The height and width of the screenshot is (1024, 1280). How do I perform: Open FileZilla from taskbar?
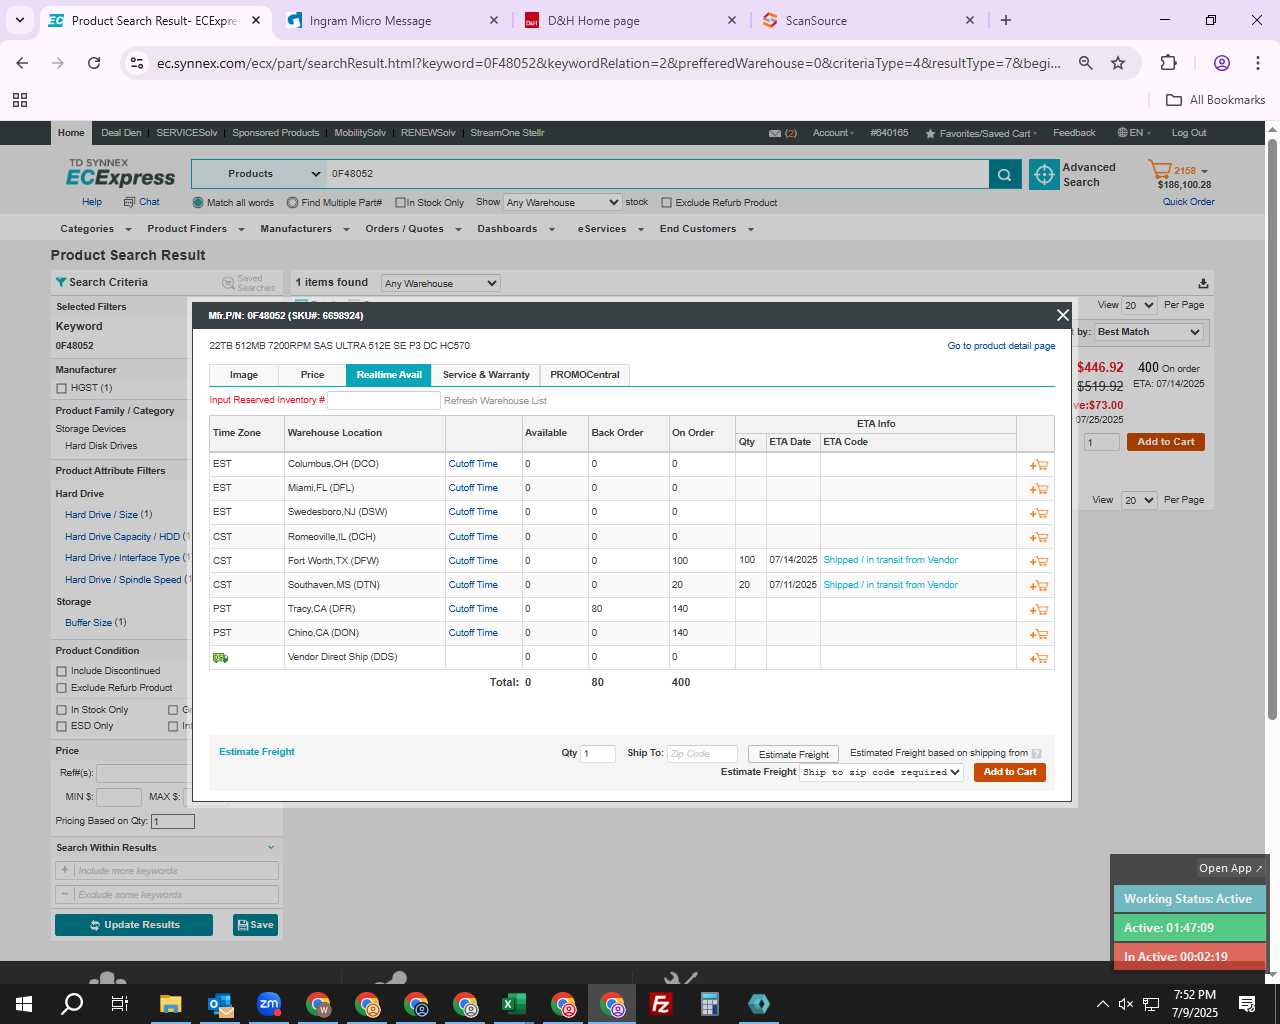[661, 1004]
